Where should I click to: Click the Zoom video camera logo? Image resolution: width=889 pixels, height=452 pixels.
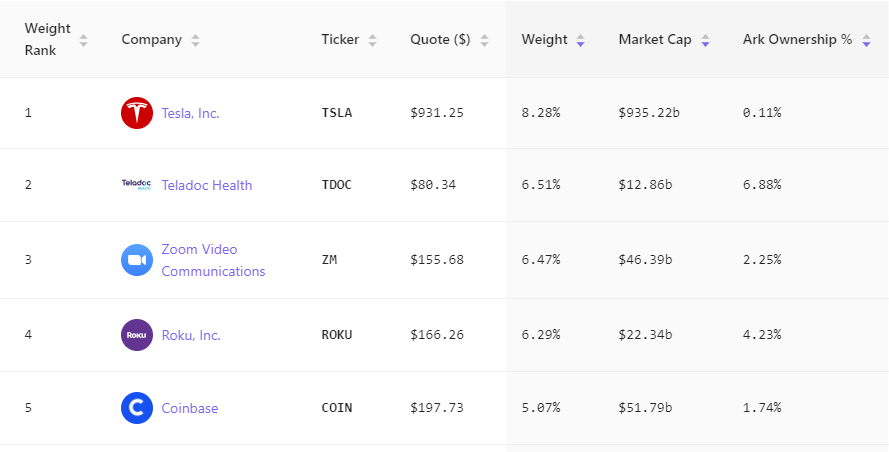[136, 260]
